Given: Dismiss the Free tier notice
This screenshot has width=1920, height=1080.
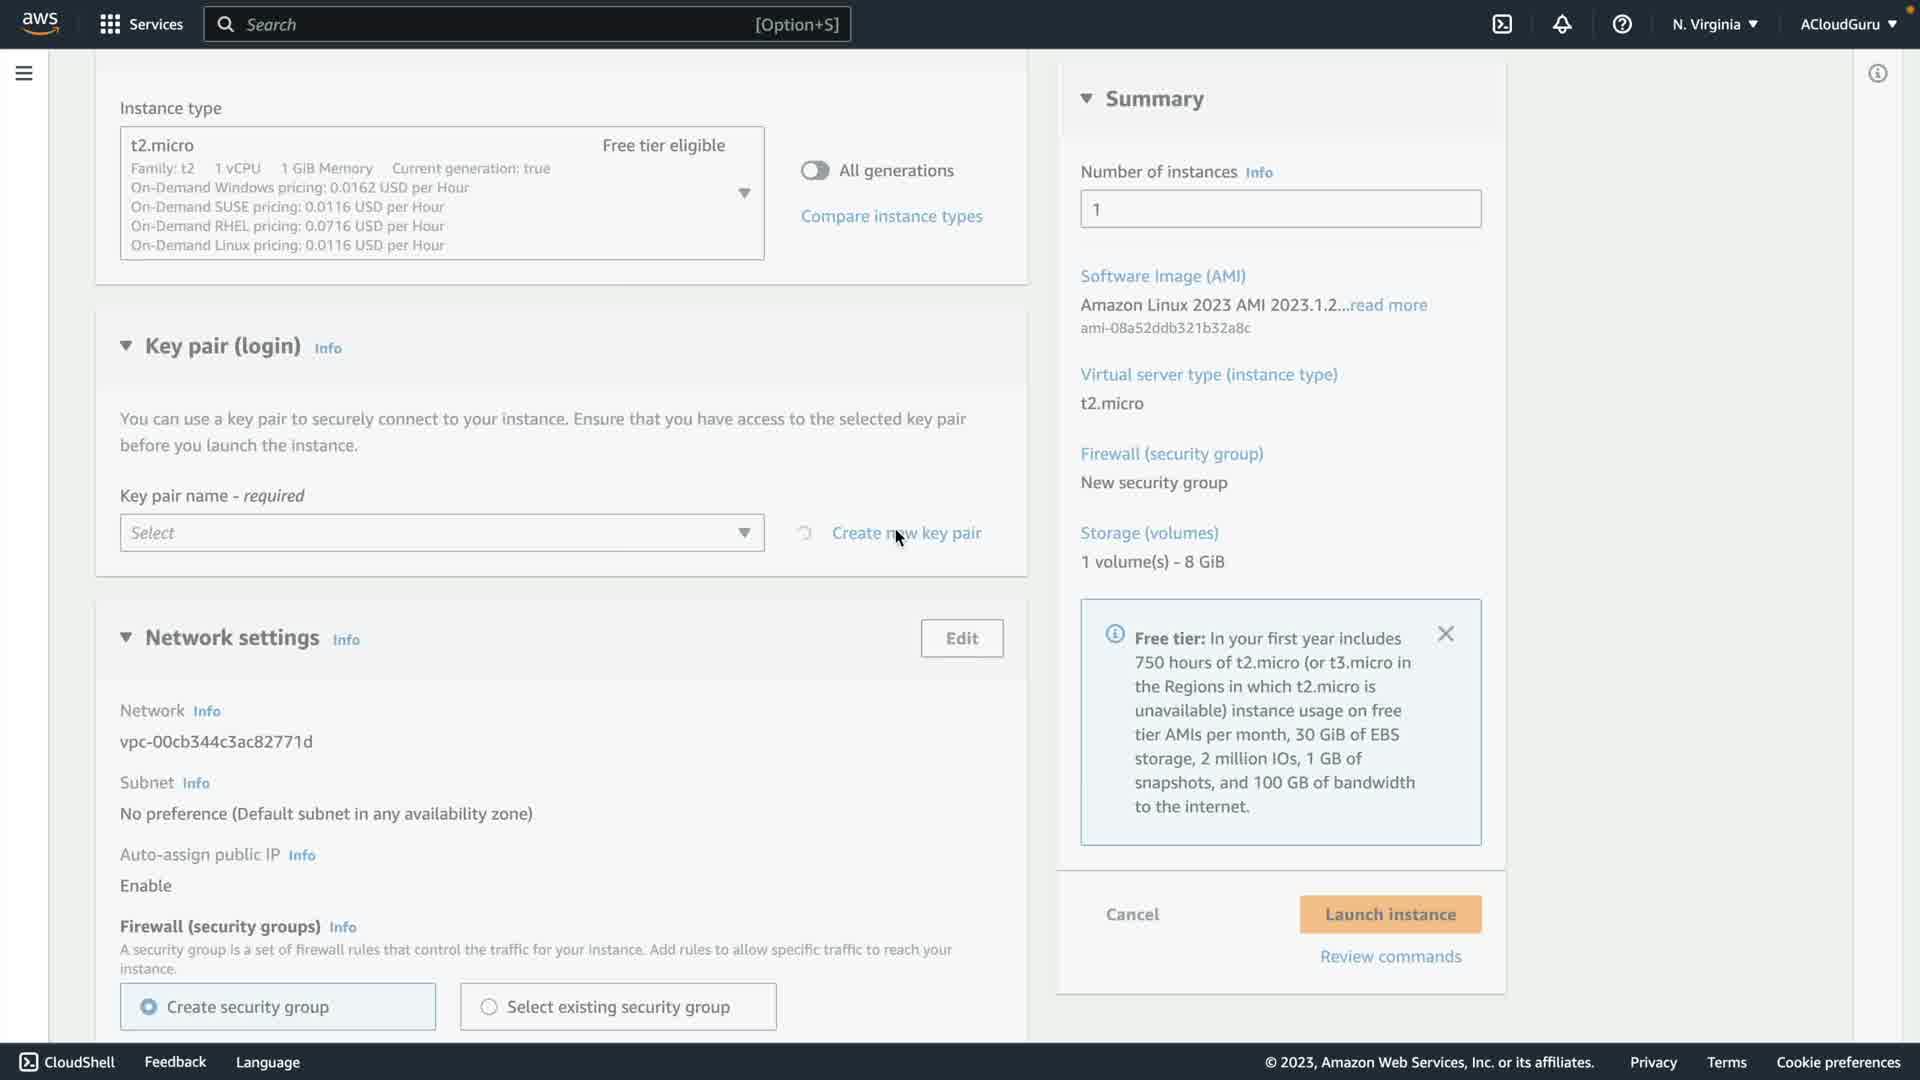Looking at the screenshot, I should pyautogui.click(x=1445, y=634).
